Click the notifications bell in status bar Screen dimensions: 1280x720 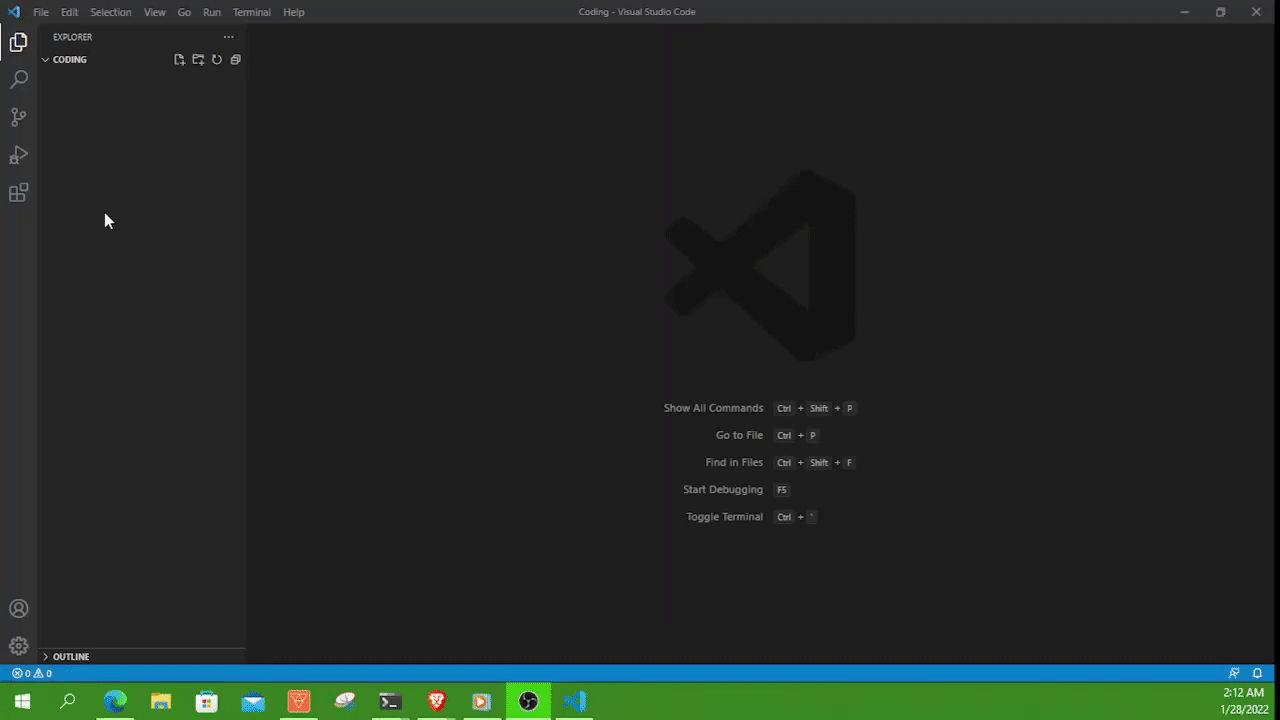click(x=1257, y=673)
